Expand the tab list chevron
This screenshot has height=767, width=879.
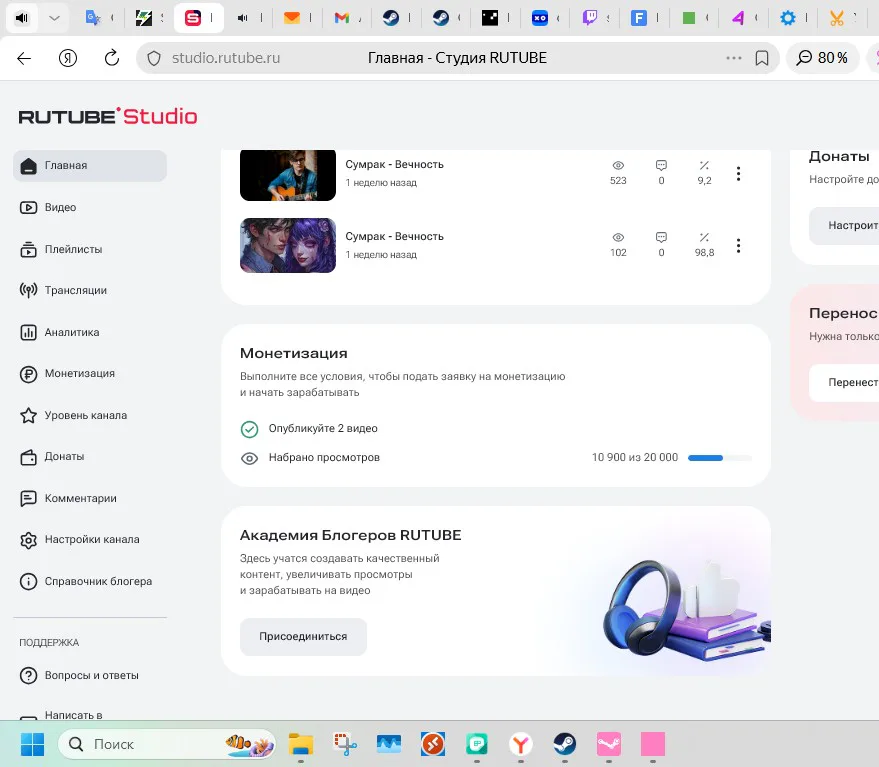pyautogui.click(x=54, y=18)
